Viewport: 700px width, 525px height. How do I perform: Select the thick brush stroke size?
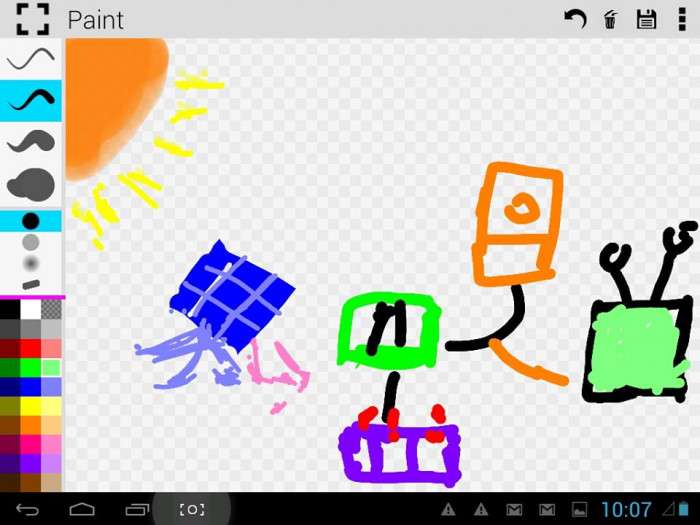point(31,142)
